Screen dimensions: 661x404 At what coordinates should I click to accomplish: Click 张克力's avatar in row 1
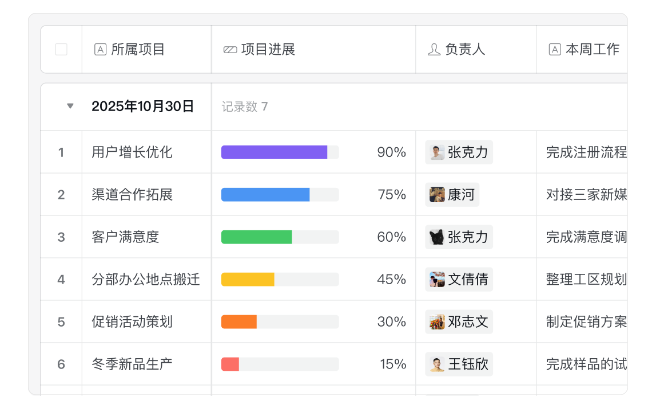pyautogui.click(x=437, y=152)
